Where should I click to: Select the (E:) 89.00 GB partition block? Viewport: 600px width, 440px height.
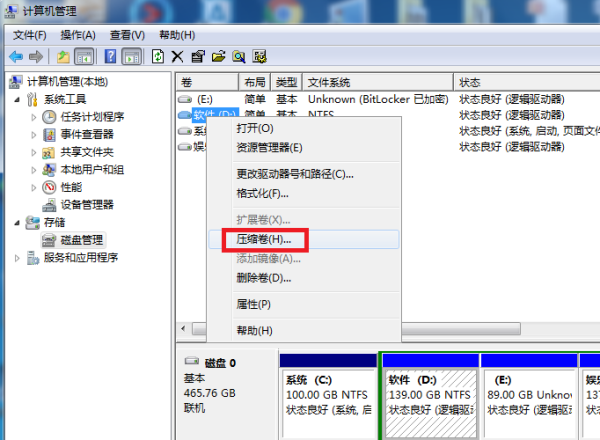pyautogui.click(x=530, y=395)
